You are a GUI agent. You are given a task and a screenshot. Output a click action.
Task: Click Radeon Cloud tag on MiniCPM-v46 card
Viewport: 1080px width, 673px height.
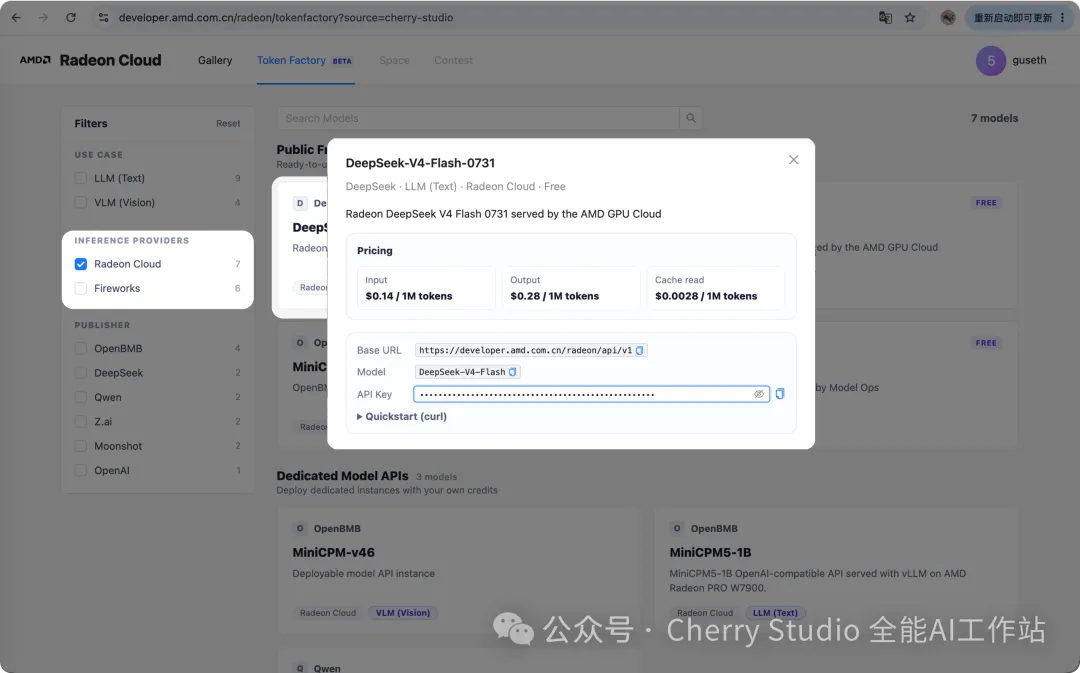click(x=328, y=613)
